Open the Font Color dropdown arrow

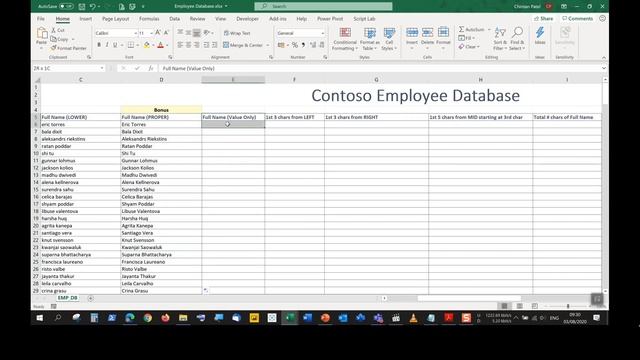[167, 45]
